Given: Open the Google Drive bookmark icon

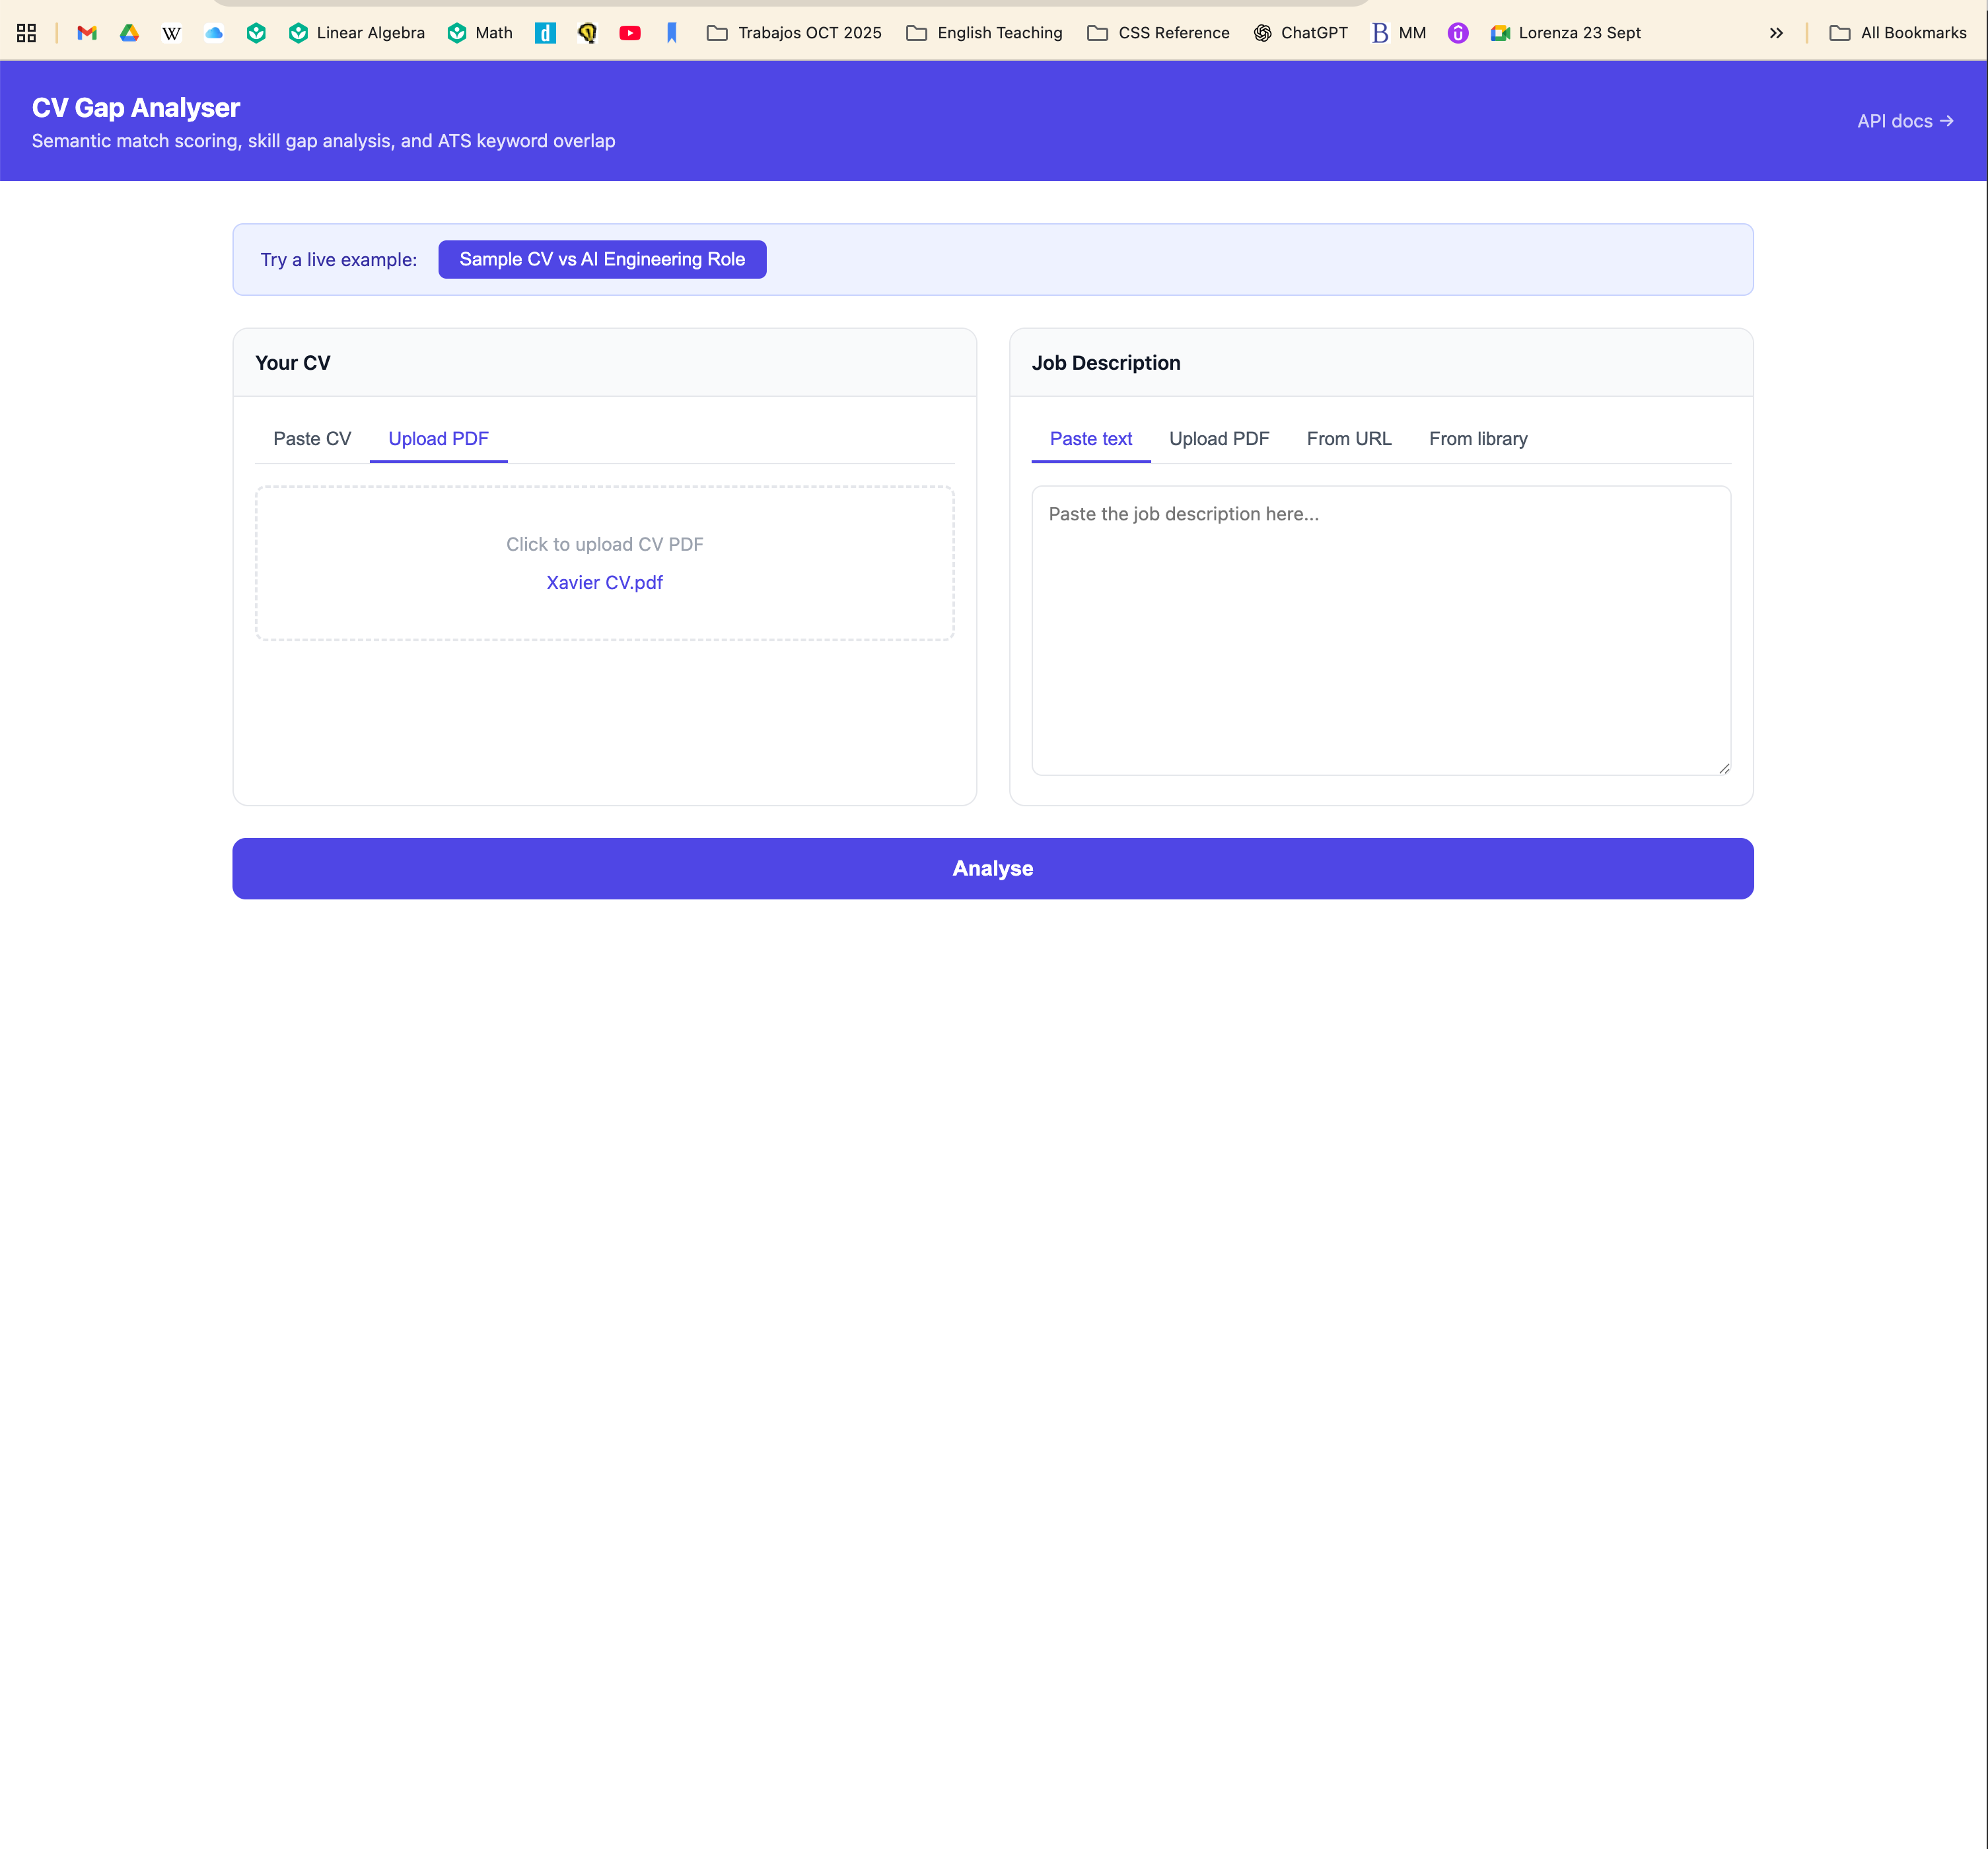Looking at the screenshot, I should 129,33.
